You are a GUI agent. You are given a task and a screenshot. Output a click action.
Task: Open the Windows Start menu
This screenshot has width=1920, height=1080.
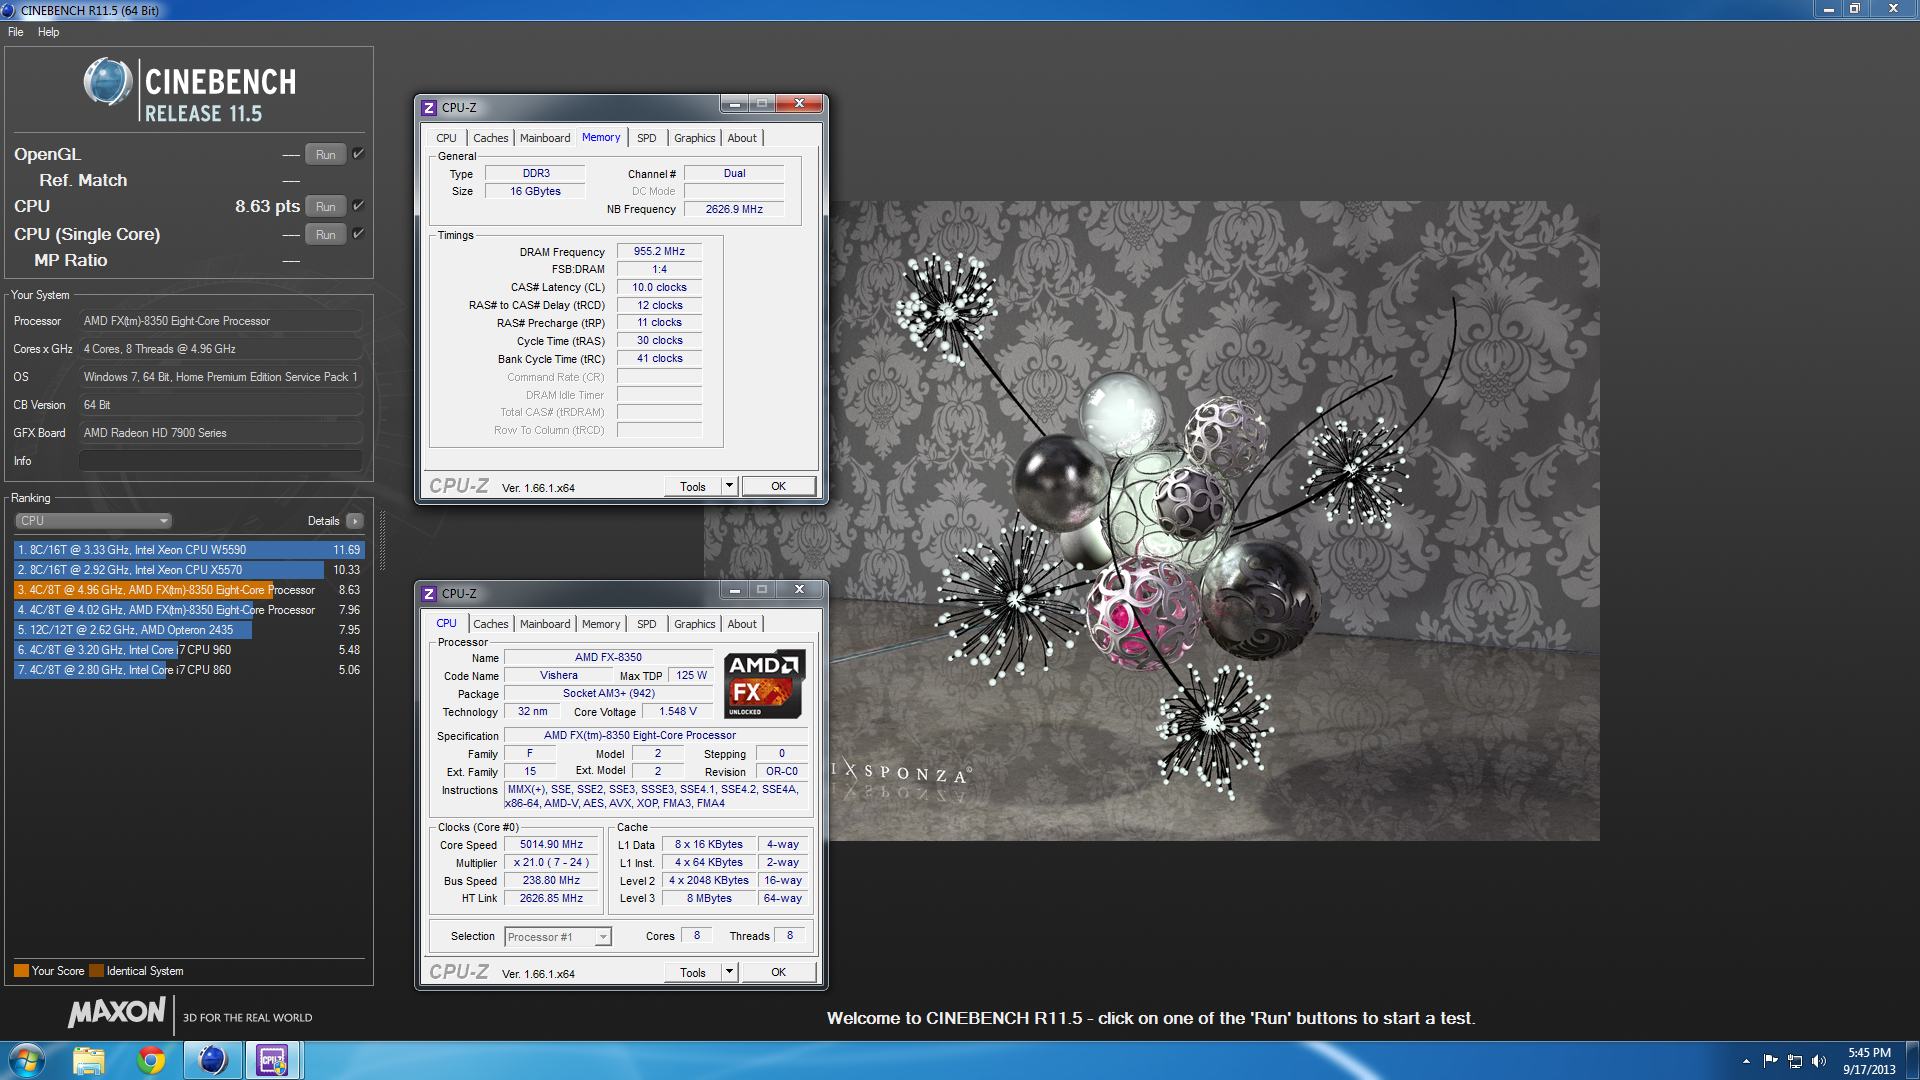(x=27, y=1060)
